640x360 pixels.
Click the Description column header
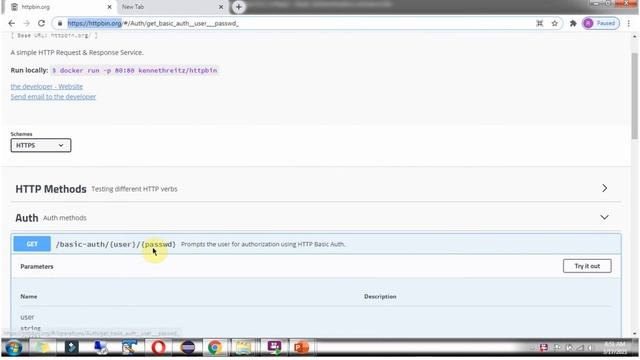coord(380,296)
